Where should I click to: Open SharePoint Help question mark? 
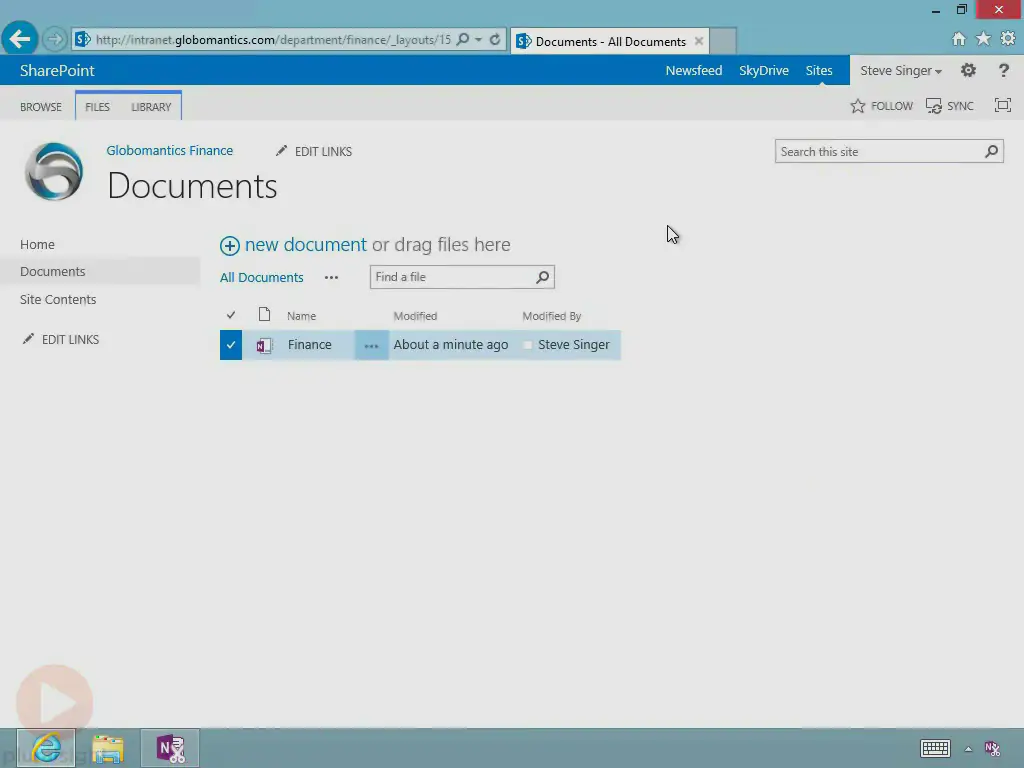pyautogui.click(x=1004, y=70)
